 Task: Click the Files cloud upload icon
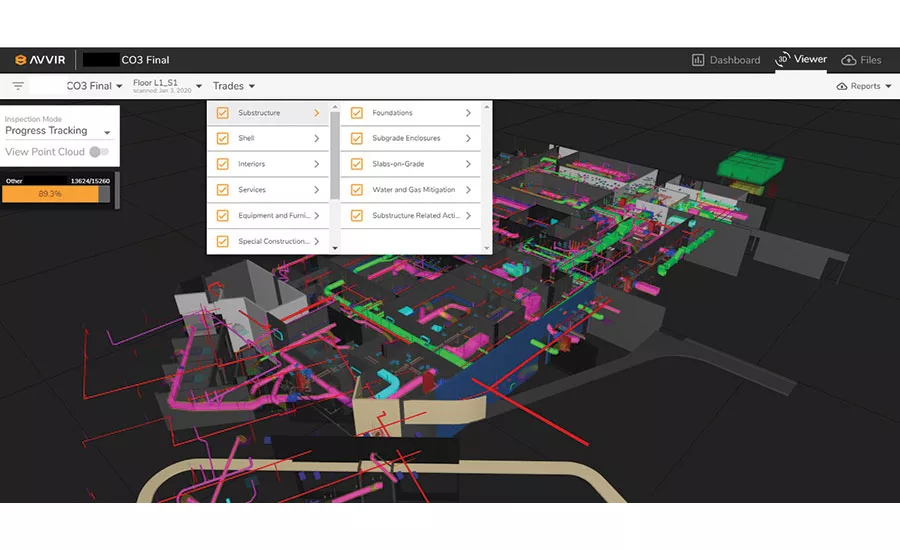pyautogui.click(x=848, y=60)
